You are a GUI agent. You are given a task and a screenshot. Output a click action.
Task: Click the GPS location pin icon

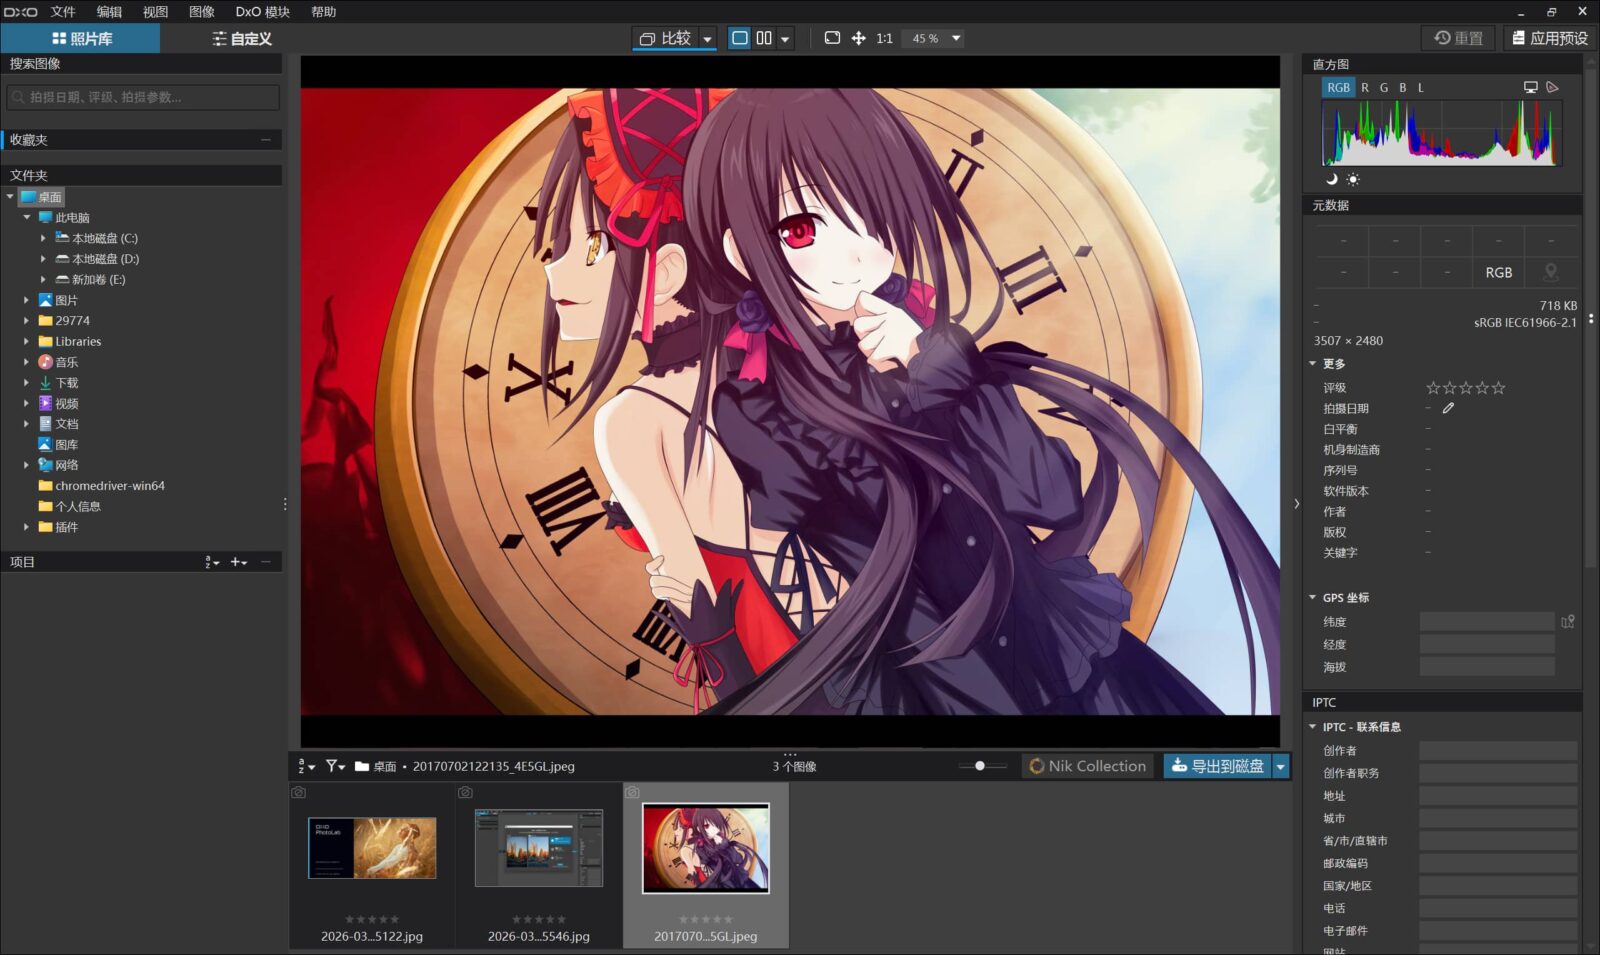(1551, 272)
